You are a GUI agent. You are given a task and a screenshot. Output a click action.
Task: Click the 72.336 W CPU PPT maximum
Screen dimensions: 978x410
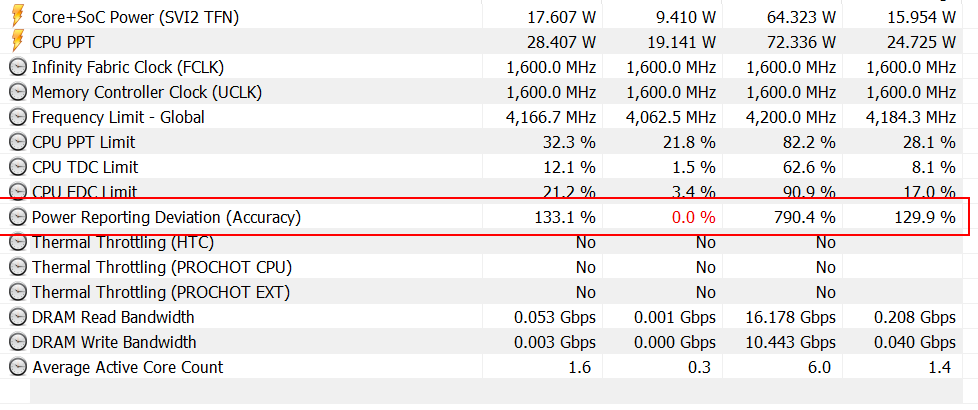[x=796, y=42]
